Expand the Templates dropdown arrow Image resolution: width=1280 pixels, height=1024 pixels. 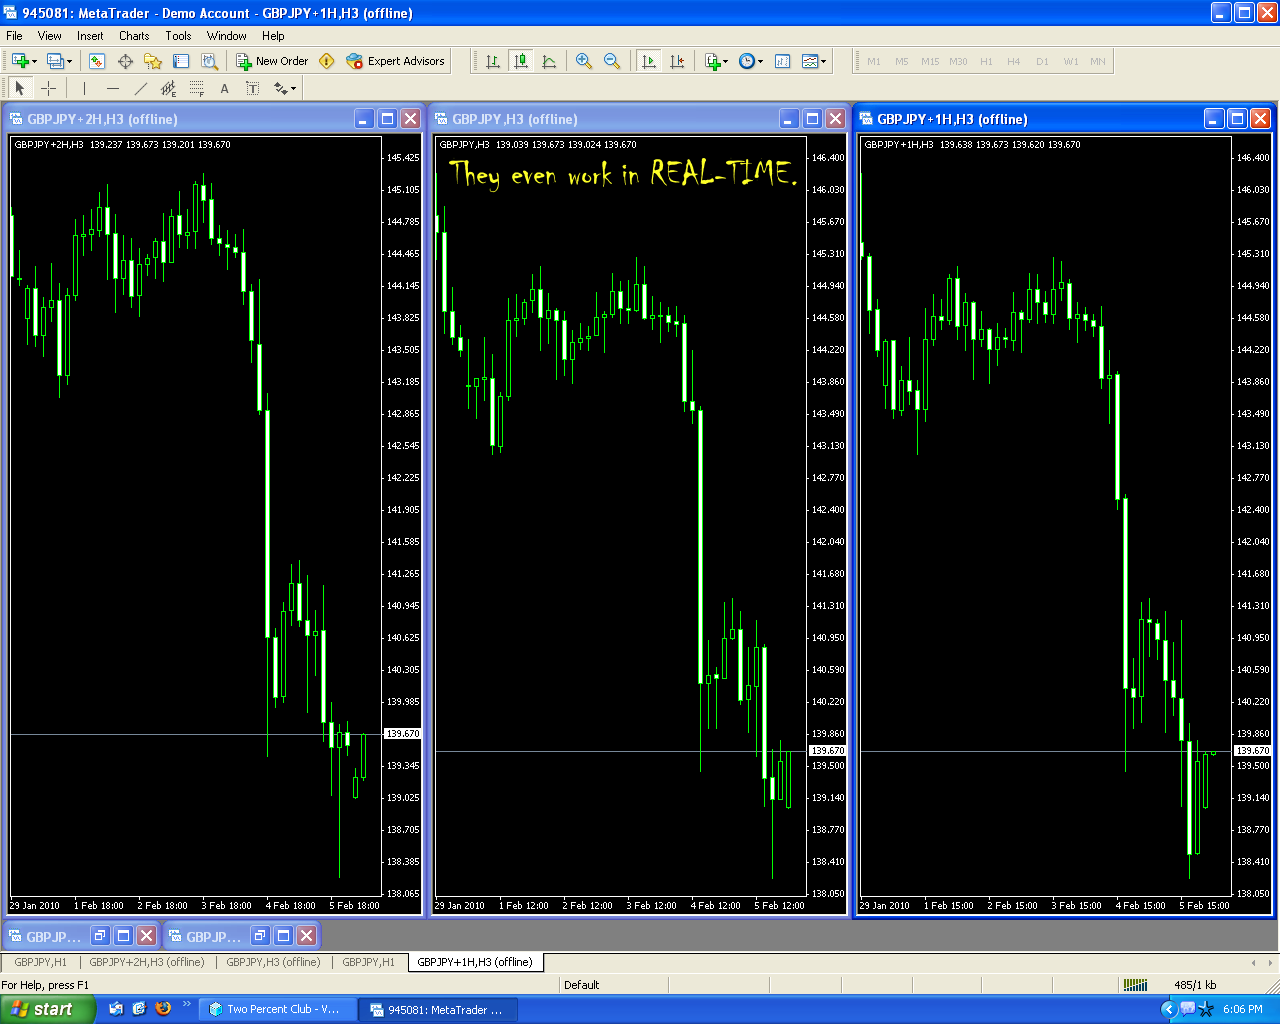point(824,61)
